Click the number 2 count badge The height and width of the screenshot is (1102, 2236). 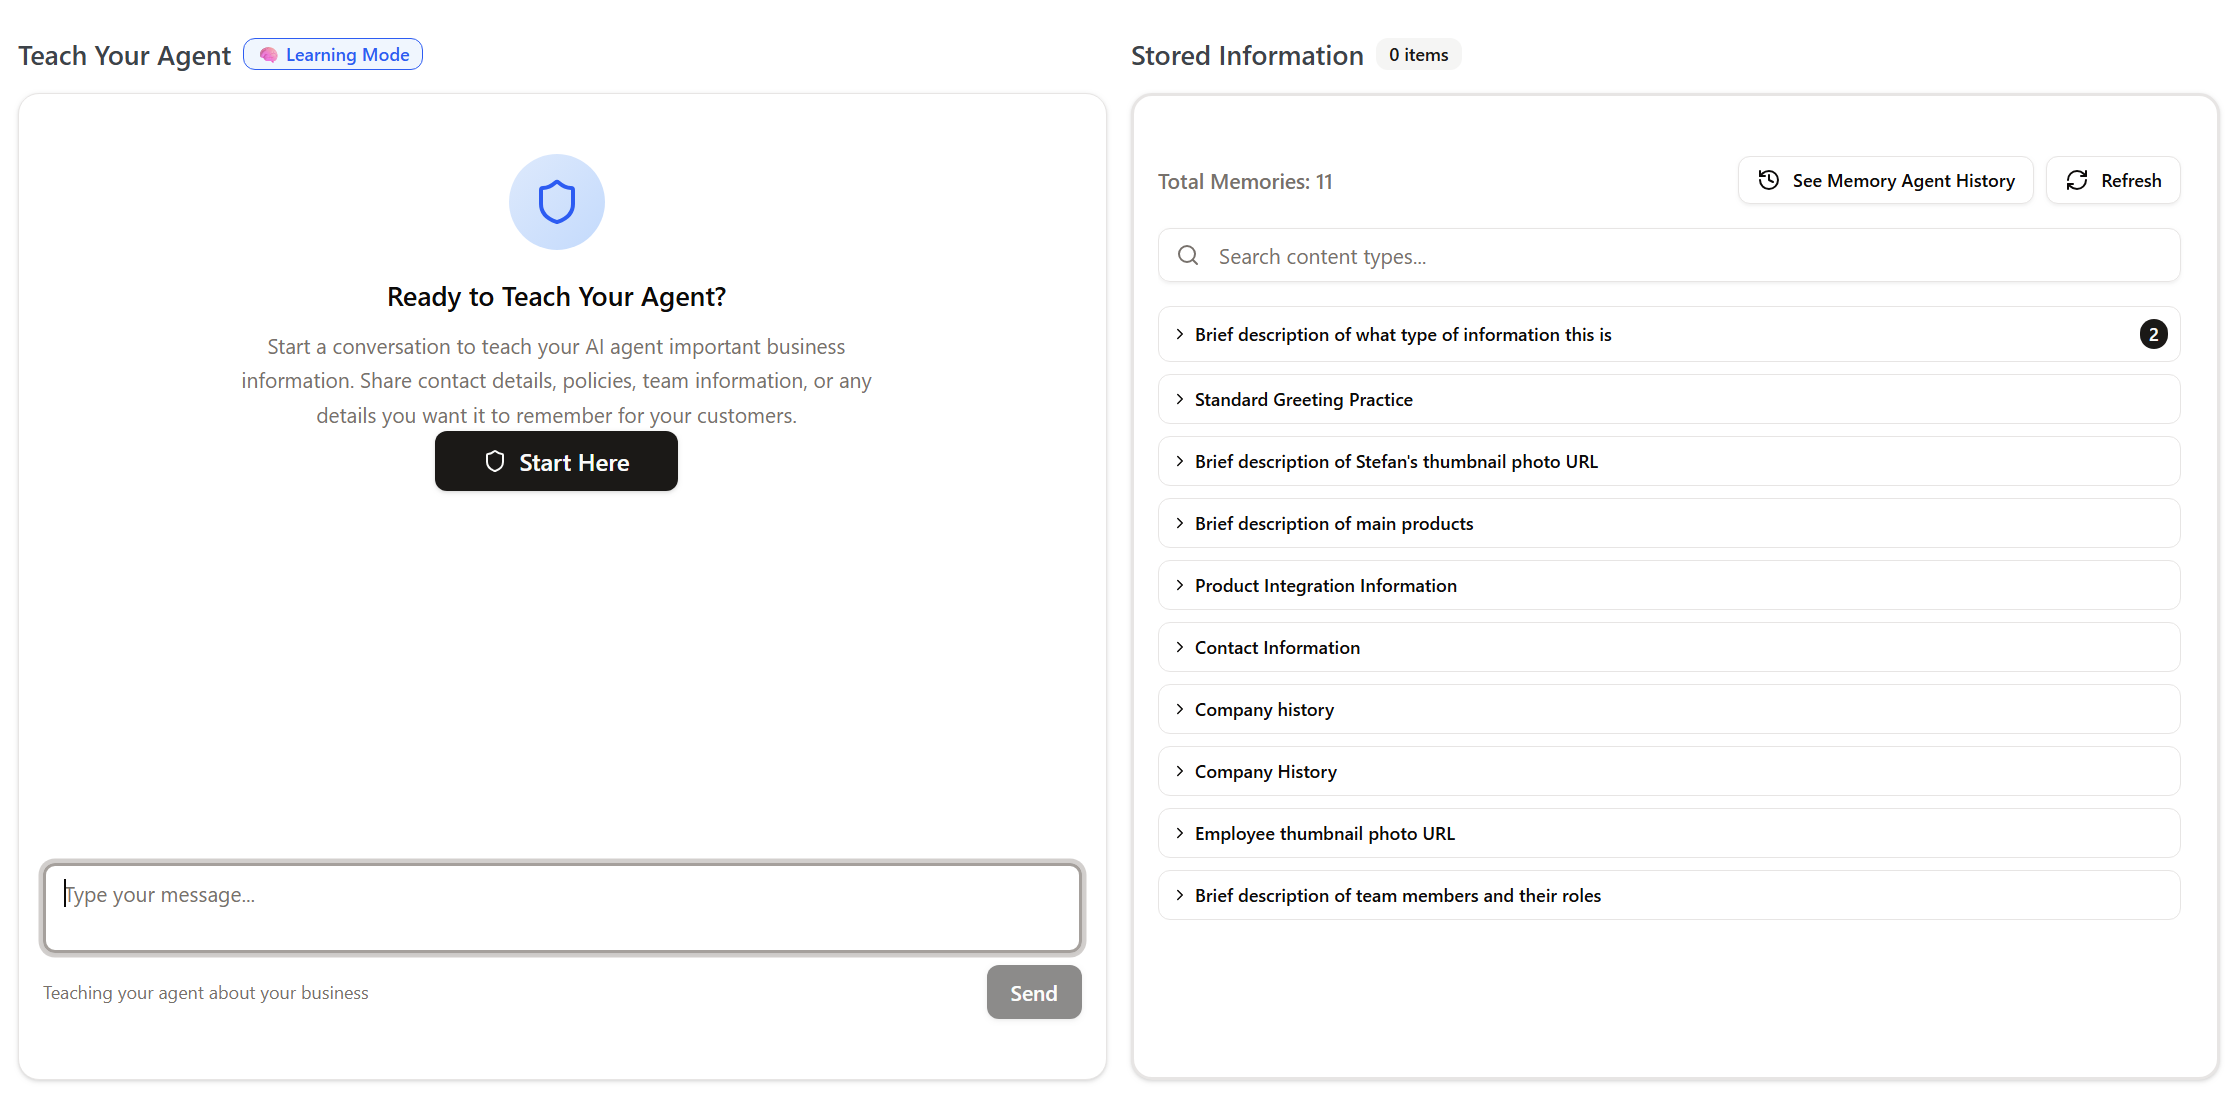coord(2153,334)
